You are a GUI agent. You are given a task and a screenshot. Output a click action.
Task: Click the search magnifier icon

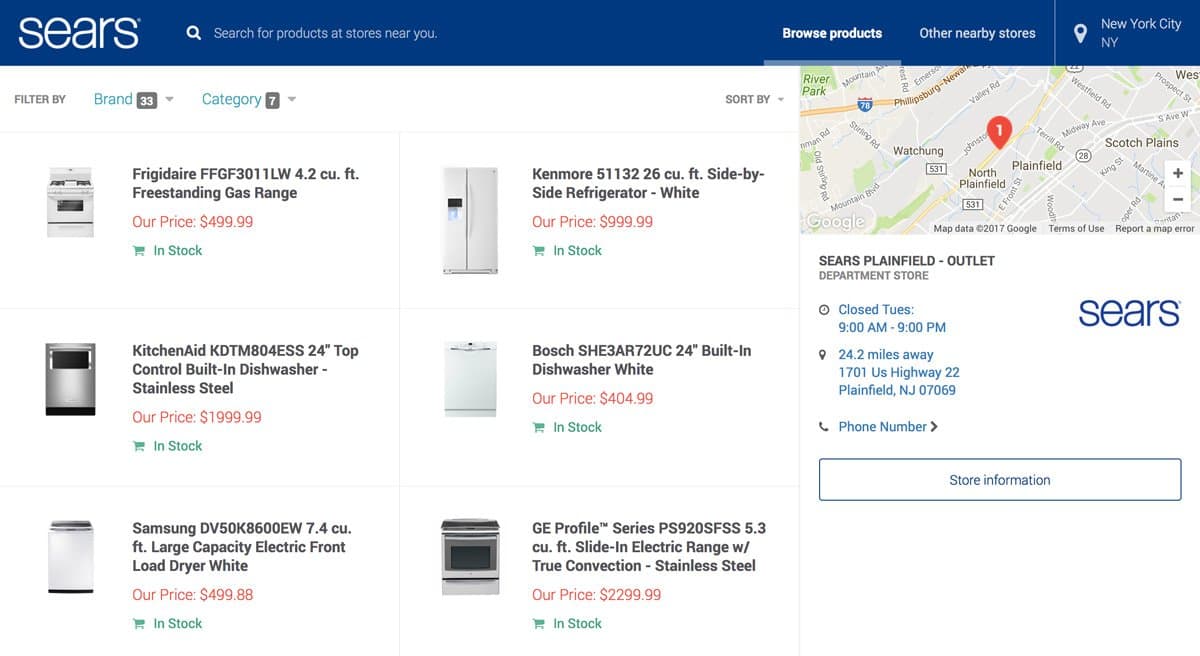point(194,33)
